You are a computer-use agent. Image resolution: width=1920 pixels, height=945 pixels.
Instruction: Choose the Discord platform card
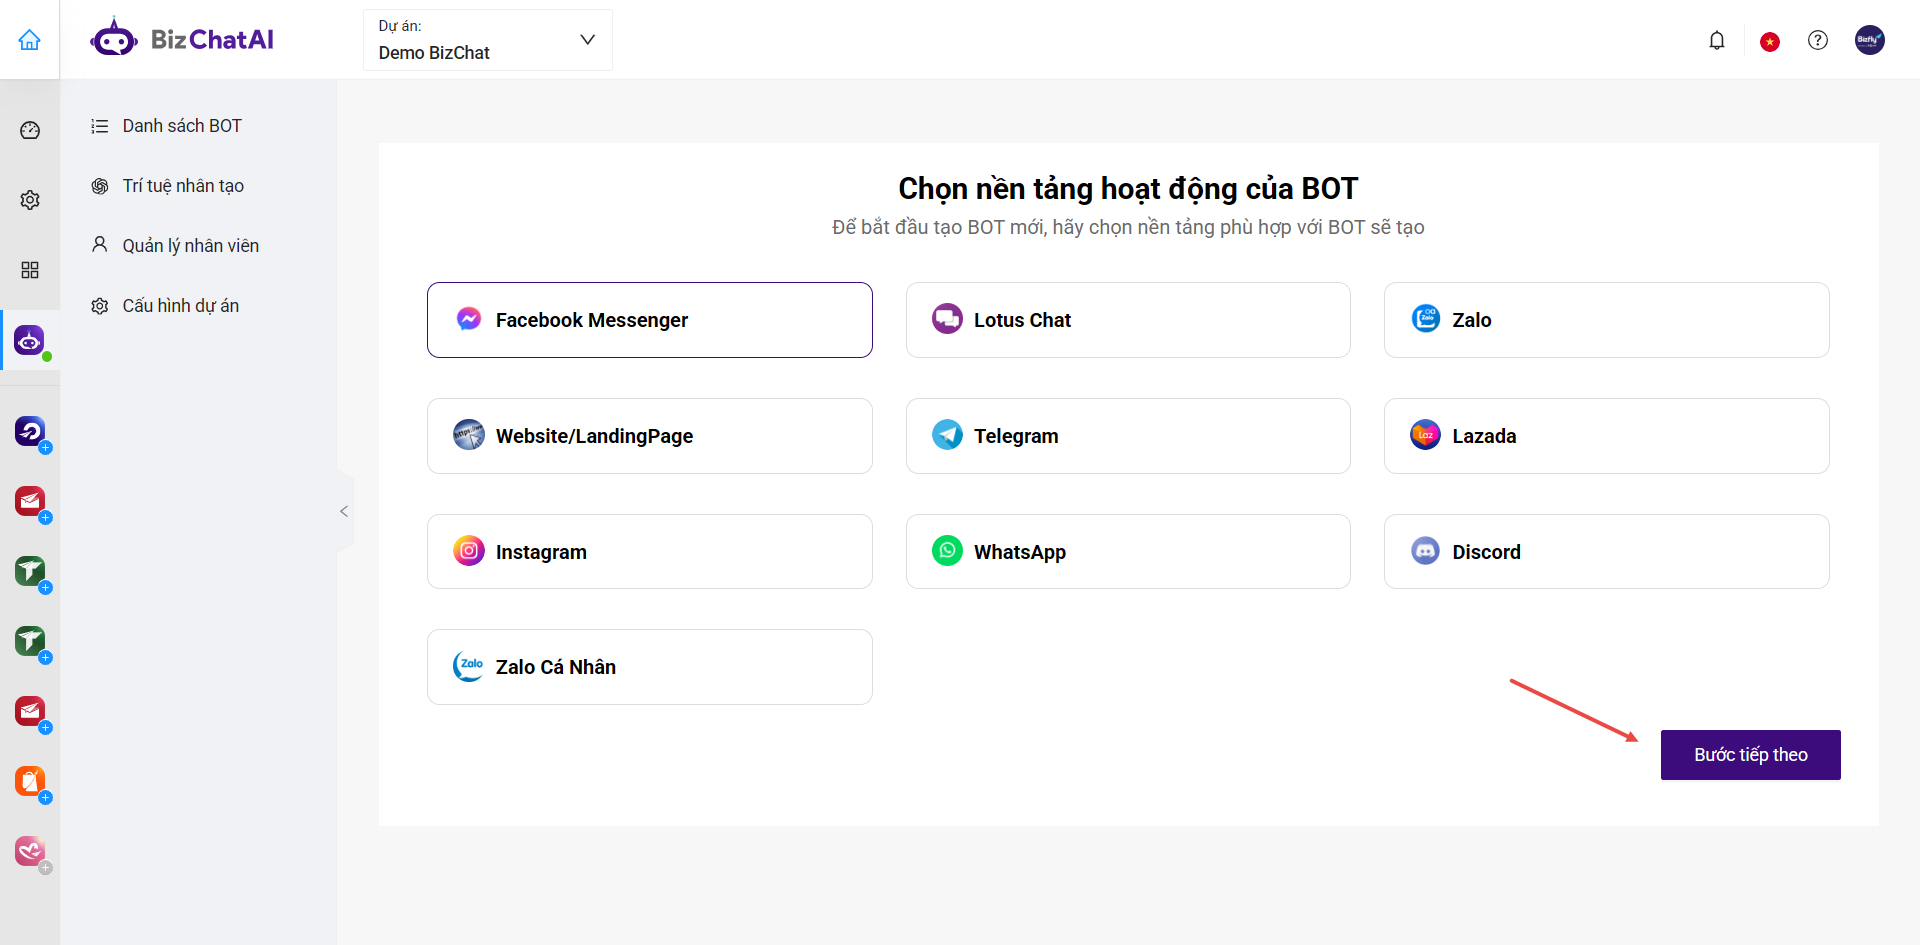coord(1607,552)
